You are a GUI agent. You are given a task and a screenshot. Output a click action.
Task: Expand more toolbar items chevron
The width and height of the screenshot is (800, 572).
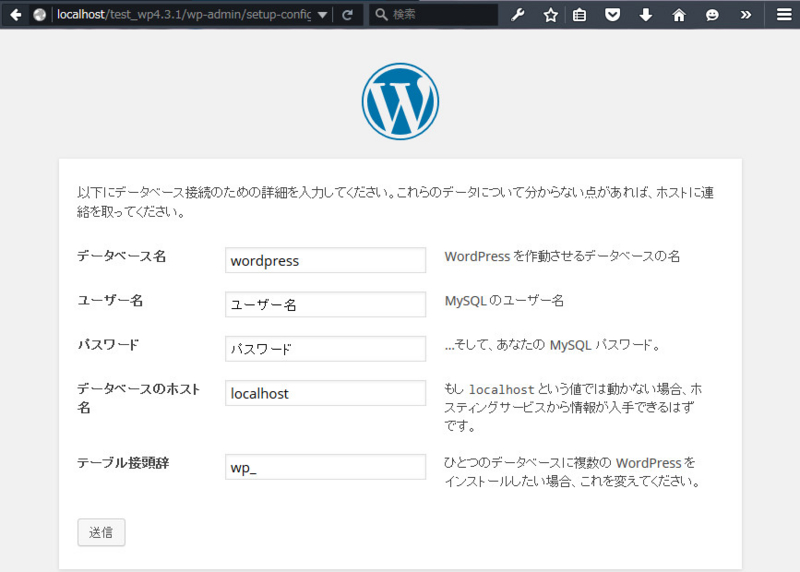pyautogui.click(x=745, y=15)
